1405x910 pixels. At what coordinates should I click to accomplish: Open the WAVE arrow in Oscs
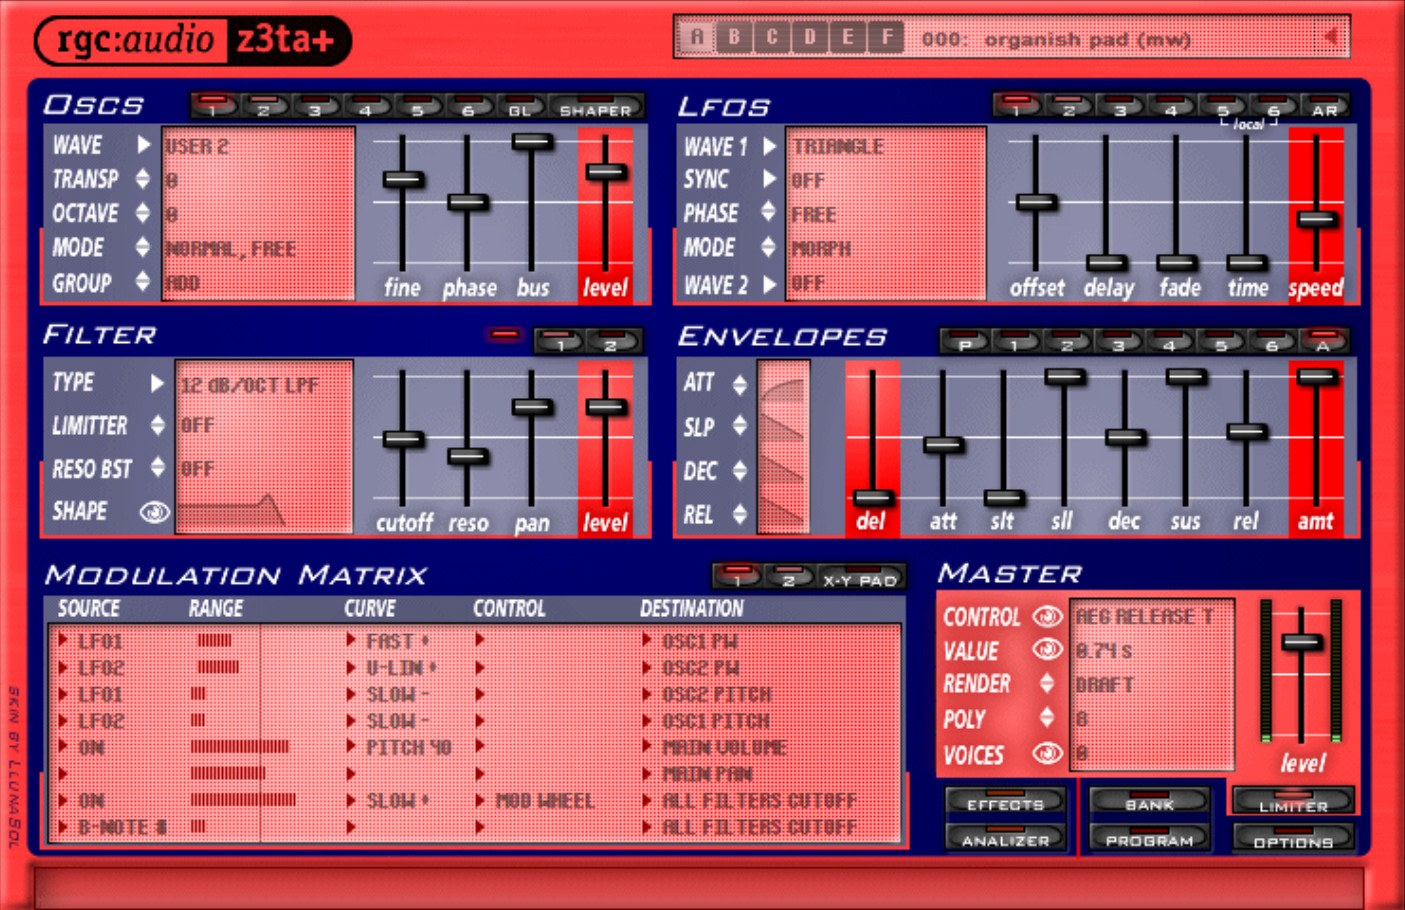143,145
